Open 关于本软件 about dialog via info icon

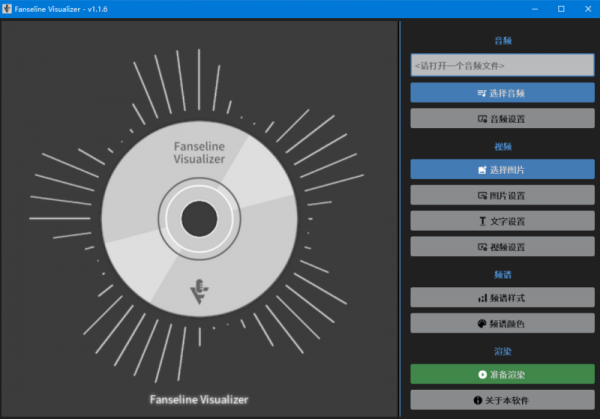tap(502, 400)
